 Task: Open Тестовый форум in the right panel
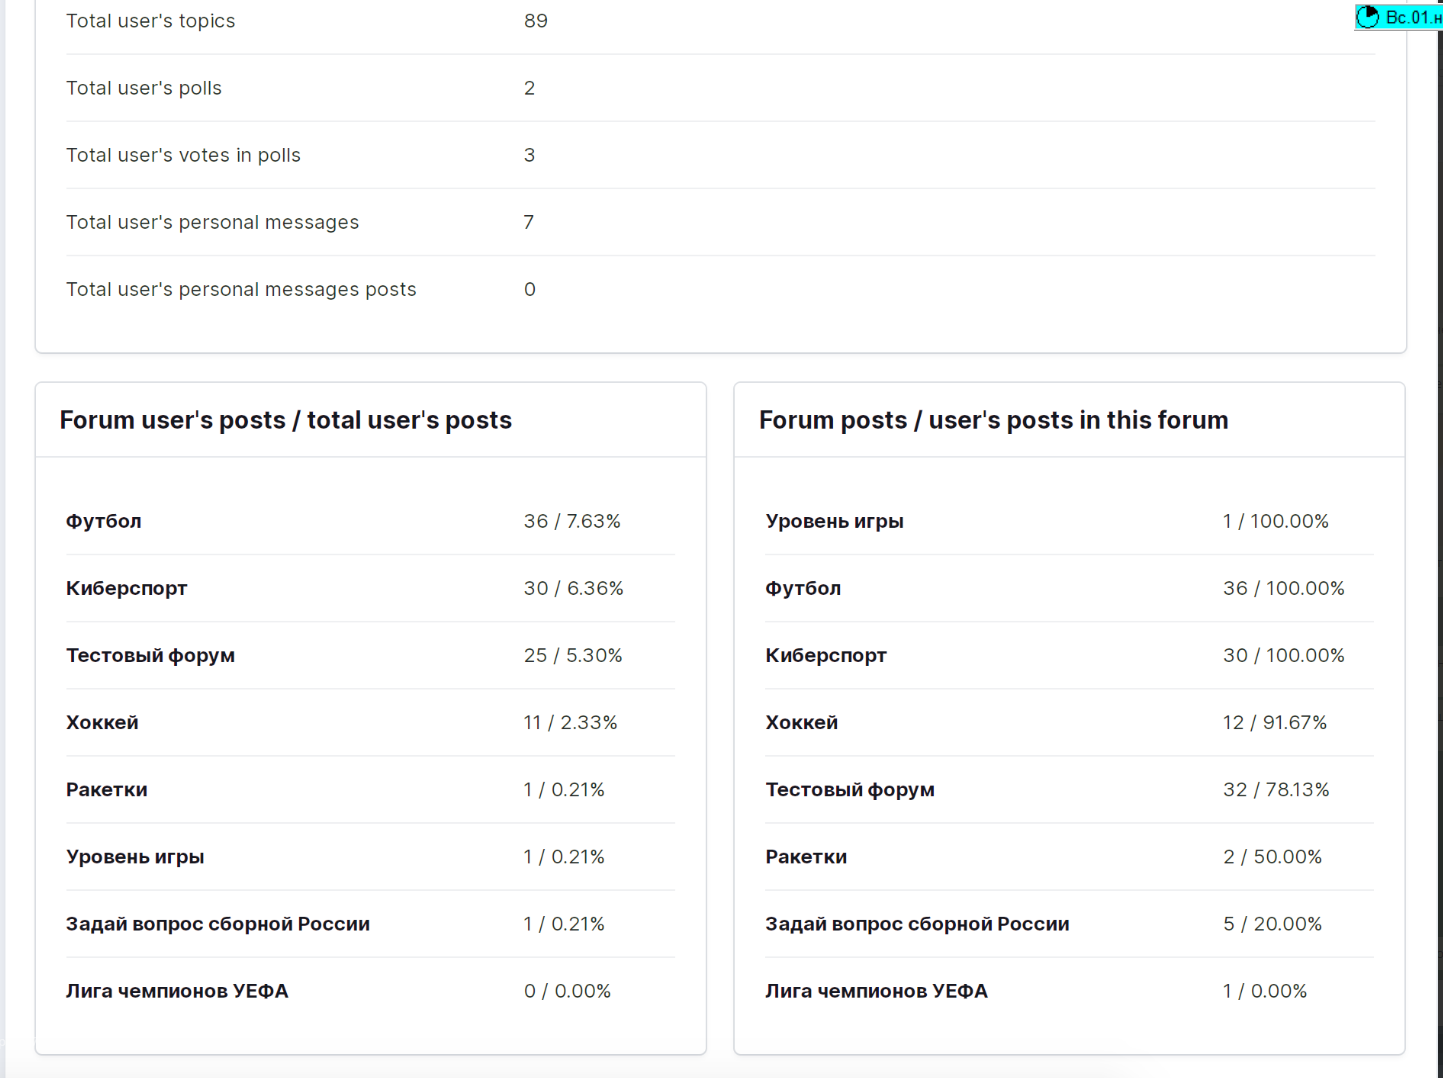pos(850,789)
